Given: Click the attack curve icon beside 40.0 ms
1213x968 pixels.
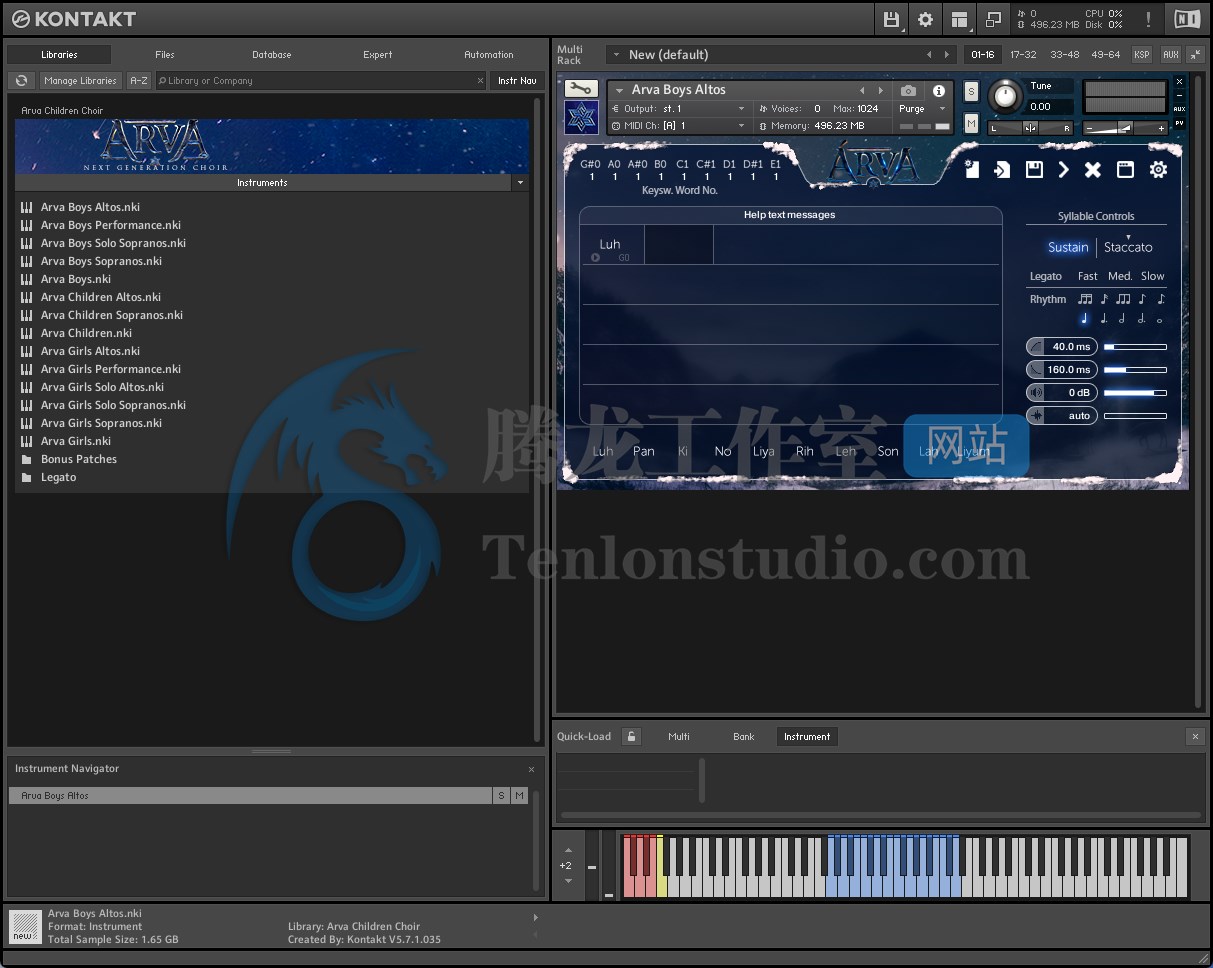Looking at the screenshot, I should coord(1035,346).
